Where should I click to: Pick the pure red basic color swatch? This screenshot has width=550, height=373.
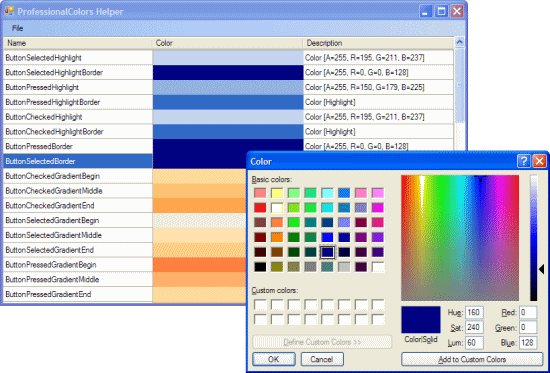260,208
